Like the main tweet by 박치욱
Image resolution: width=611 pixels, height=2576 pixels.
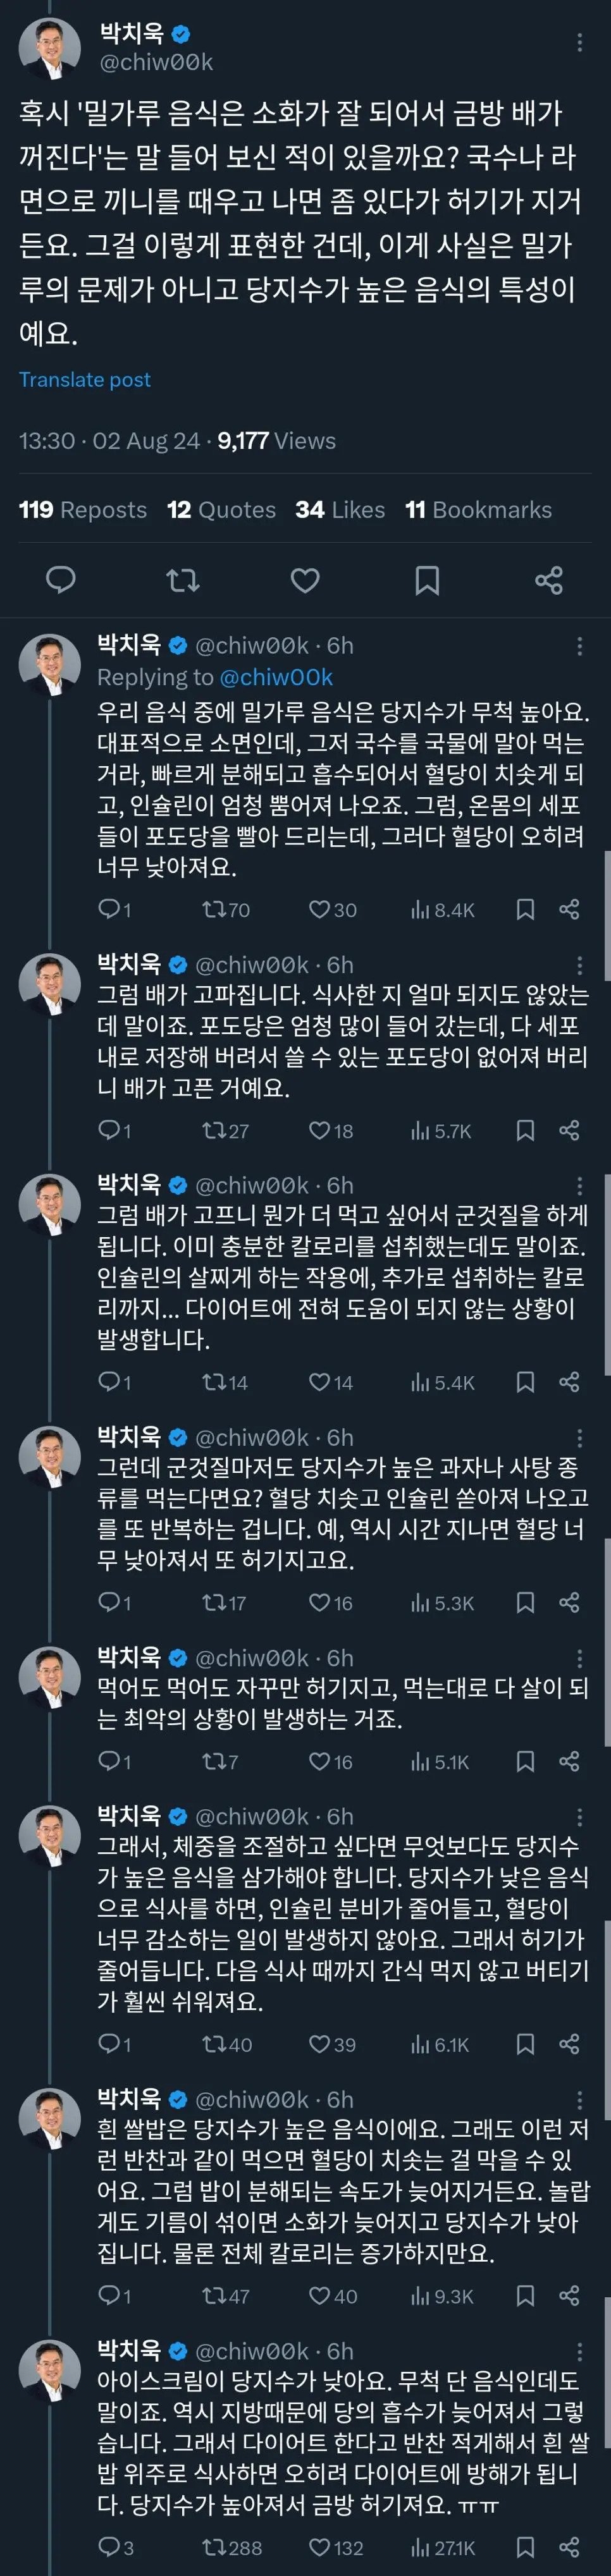pos(305,580)
